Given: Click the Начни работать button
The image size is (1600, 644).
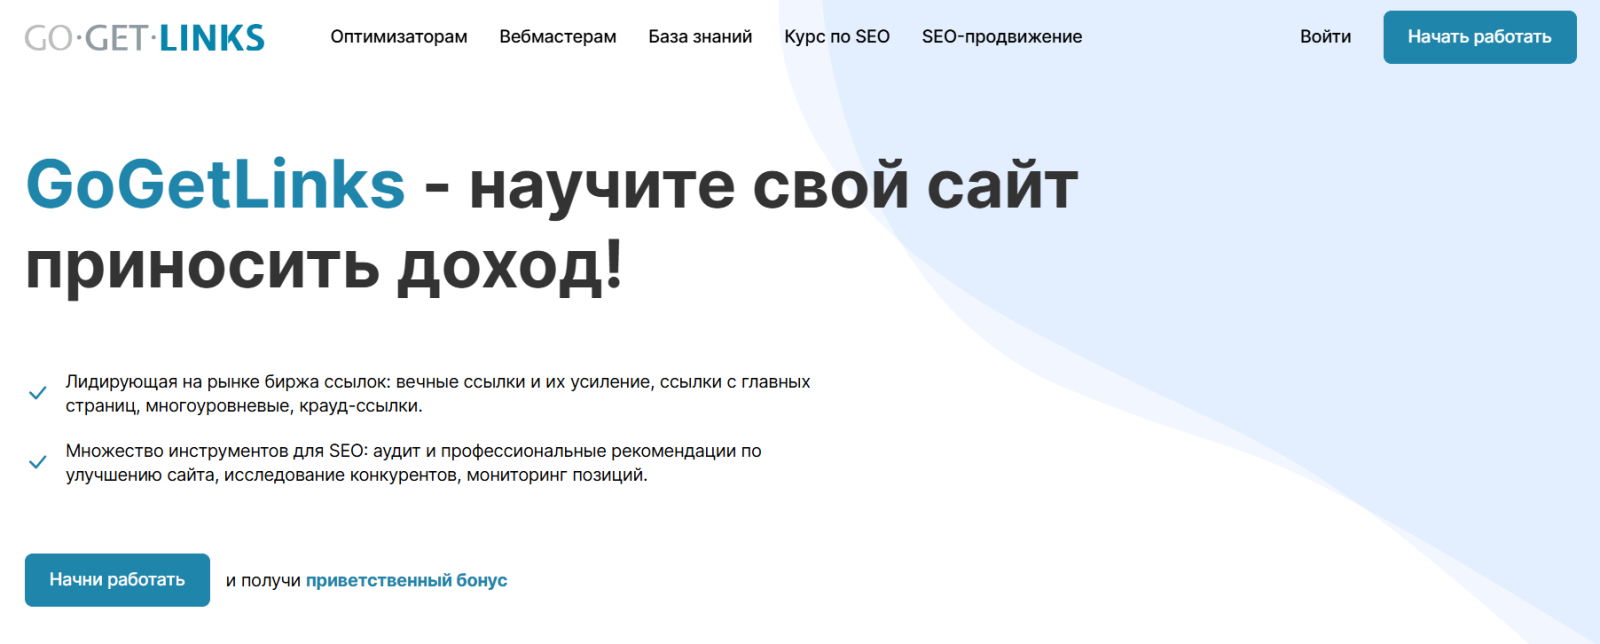Looking at the screenshot, I should click(117, 580).
